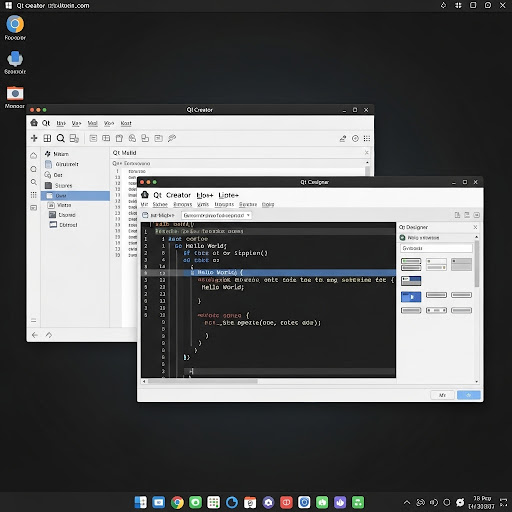512x512 pixels.
Task: Click the clock and date in the taskbar
Action: 482,502
